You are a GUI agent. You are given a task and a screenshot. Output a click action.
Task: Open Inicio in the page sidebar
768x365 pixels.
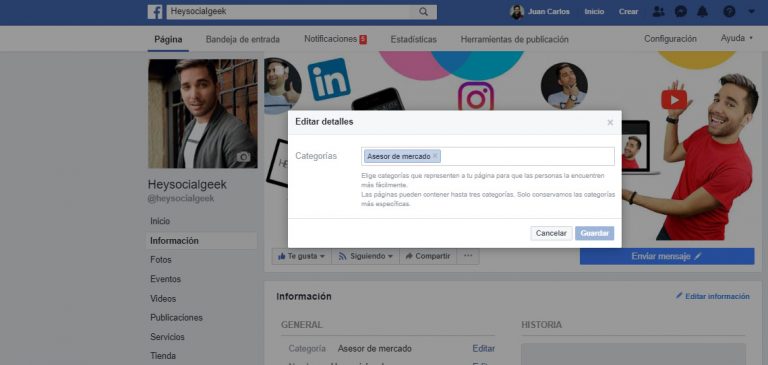coord(160,221)
